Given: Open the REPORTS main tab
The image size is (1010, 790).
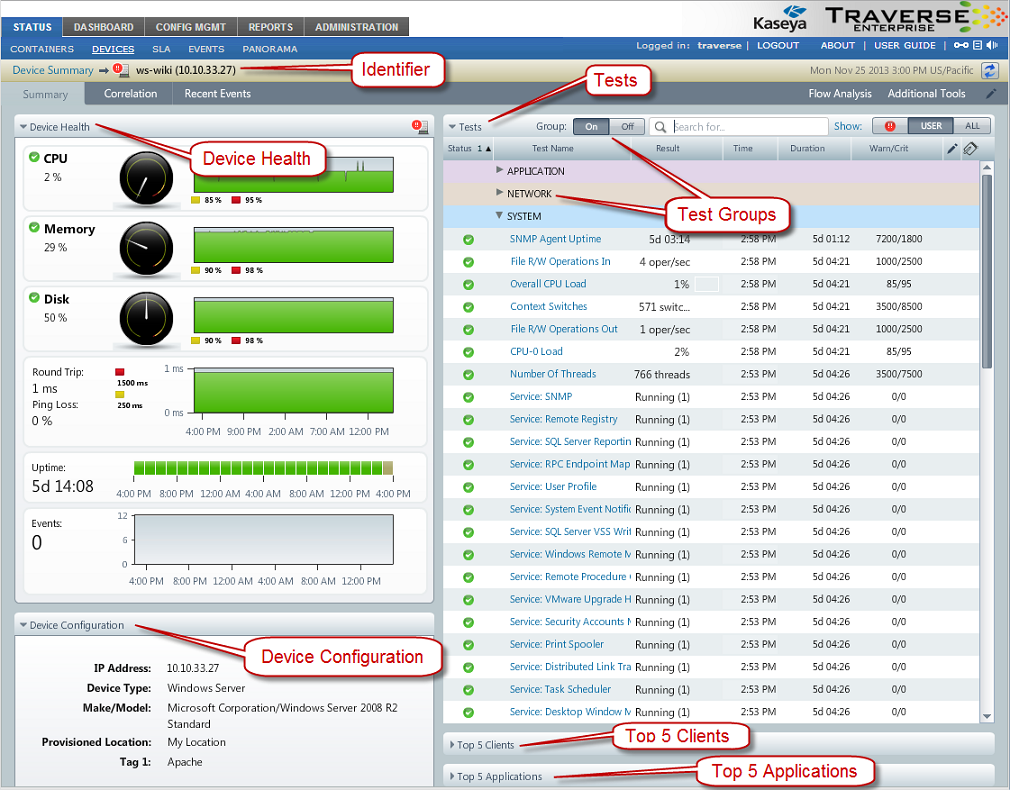Looking at the screenshot, I should (271, 27).
